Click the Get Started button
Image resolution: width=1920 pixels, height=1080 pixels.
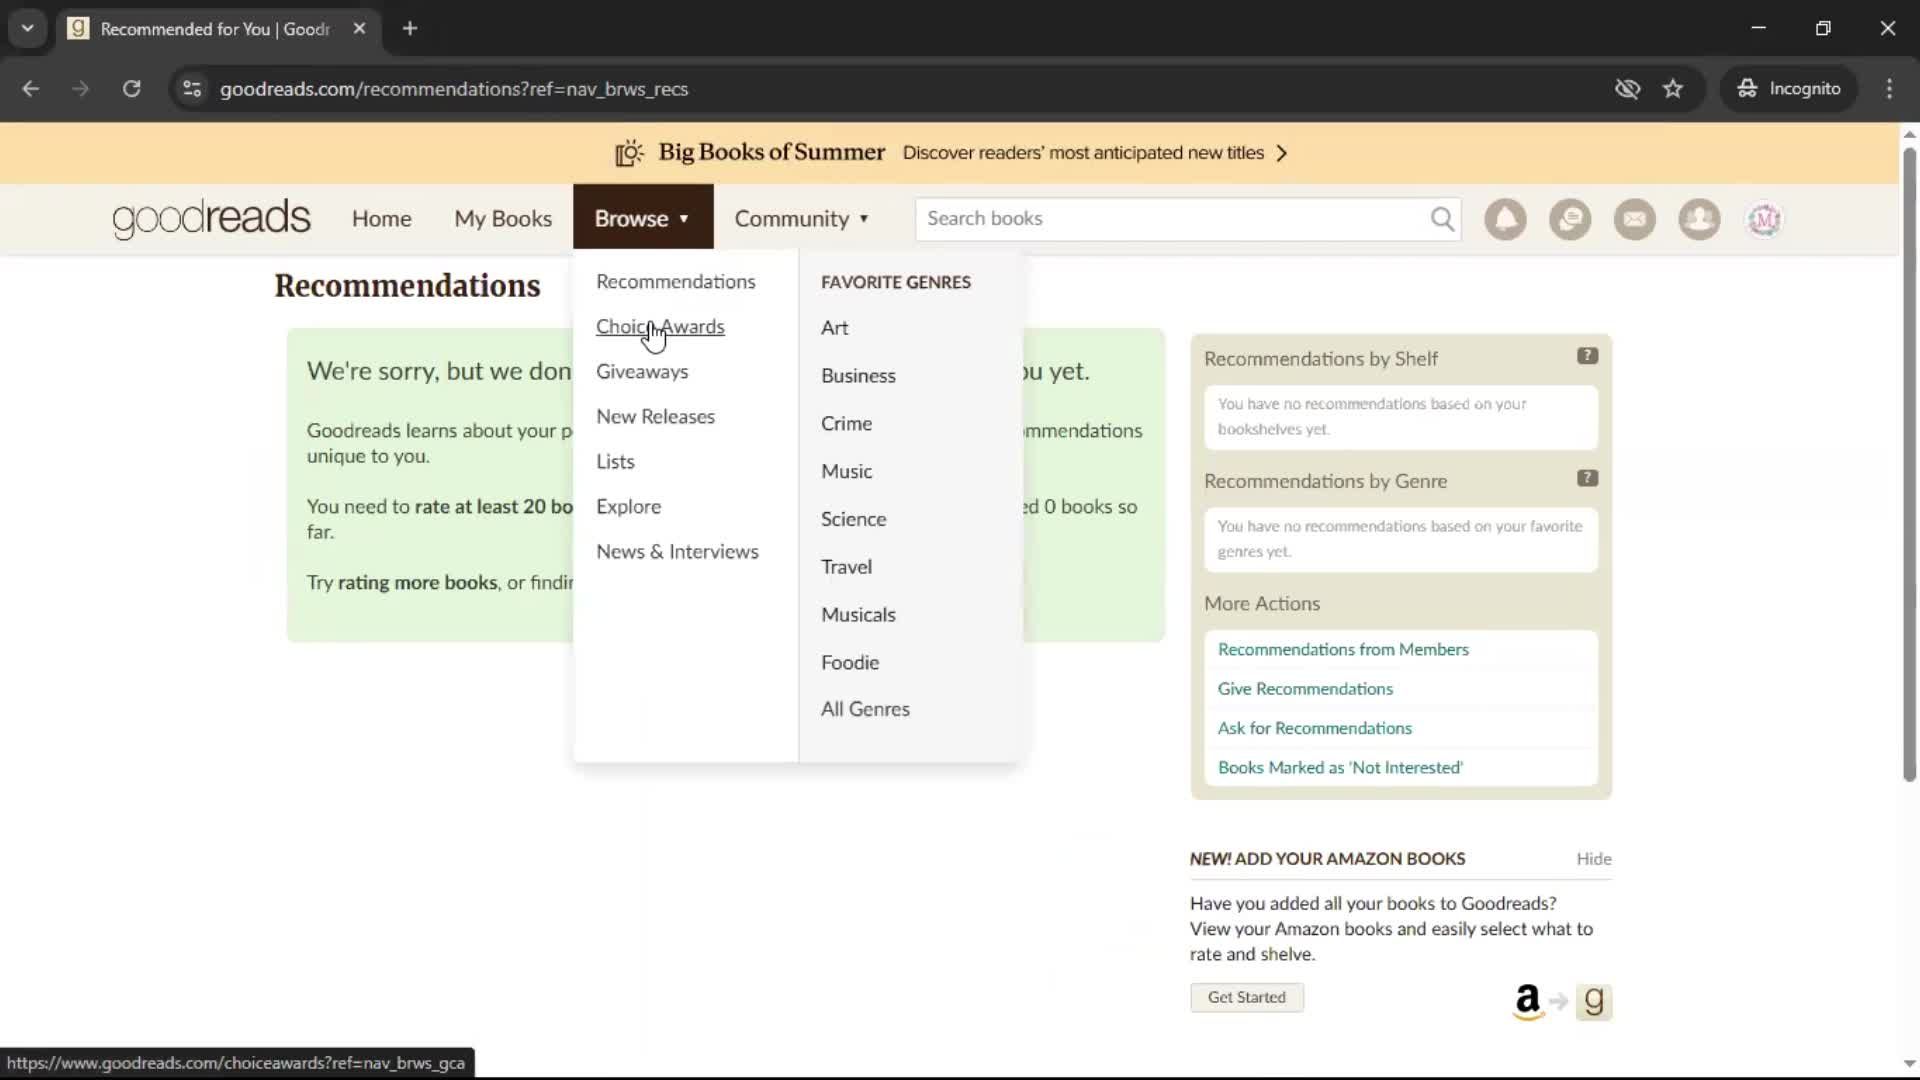click(x=1246, y=997)
